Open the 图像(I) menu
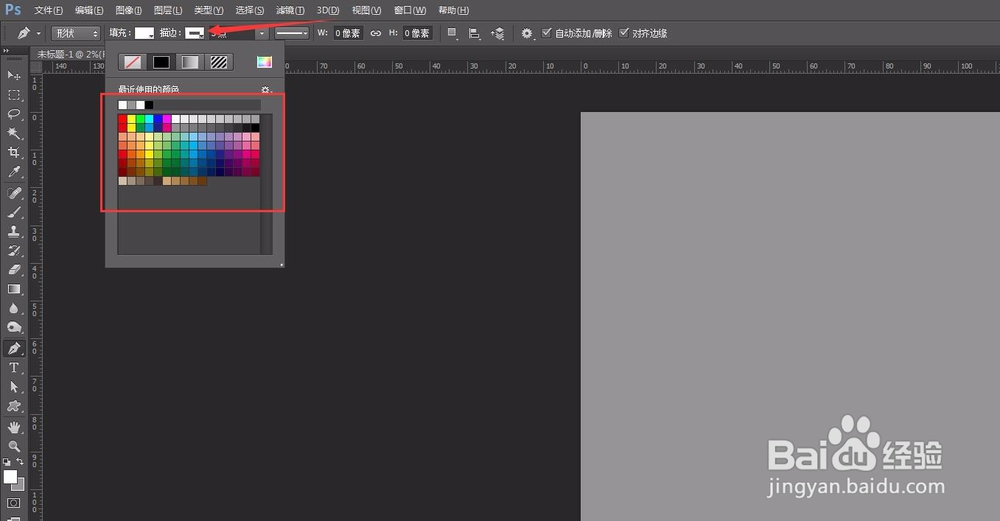Image resolution: width=1000 pixels, height=521 pixels. coord(128,10)
